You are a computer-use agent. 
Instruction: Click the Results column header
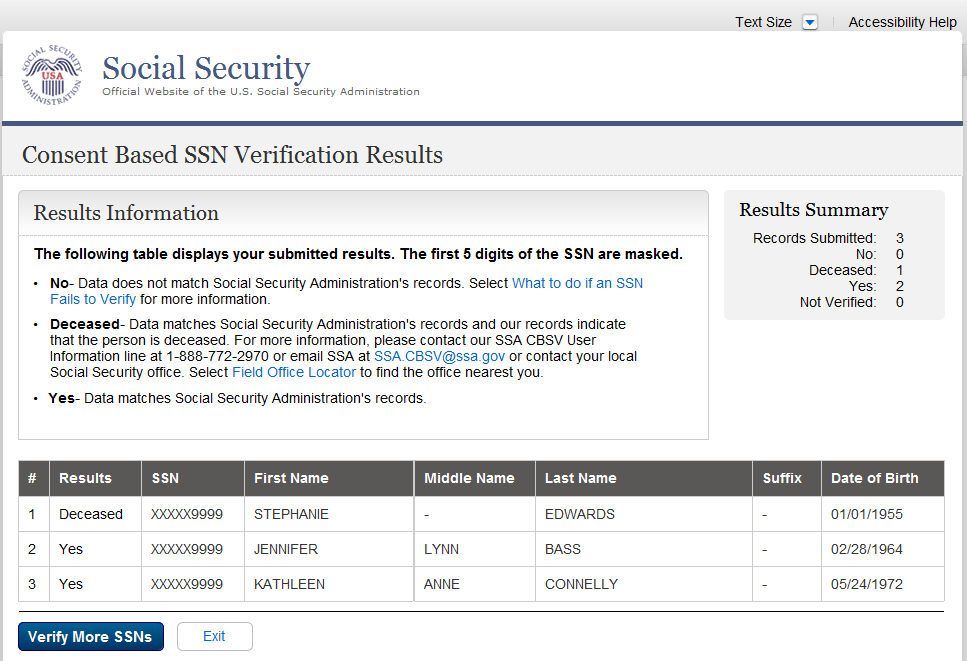coord(85,478)
